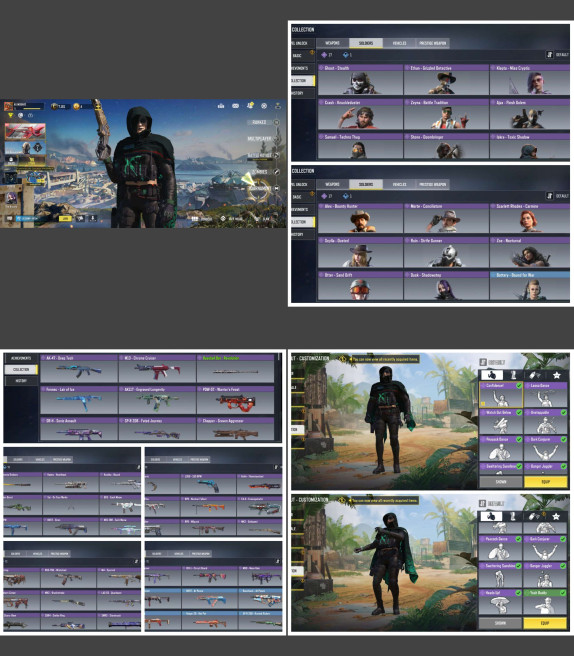
Task: Open Default loadout selector in Confident emote panel
Action: (492, 362)
